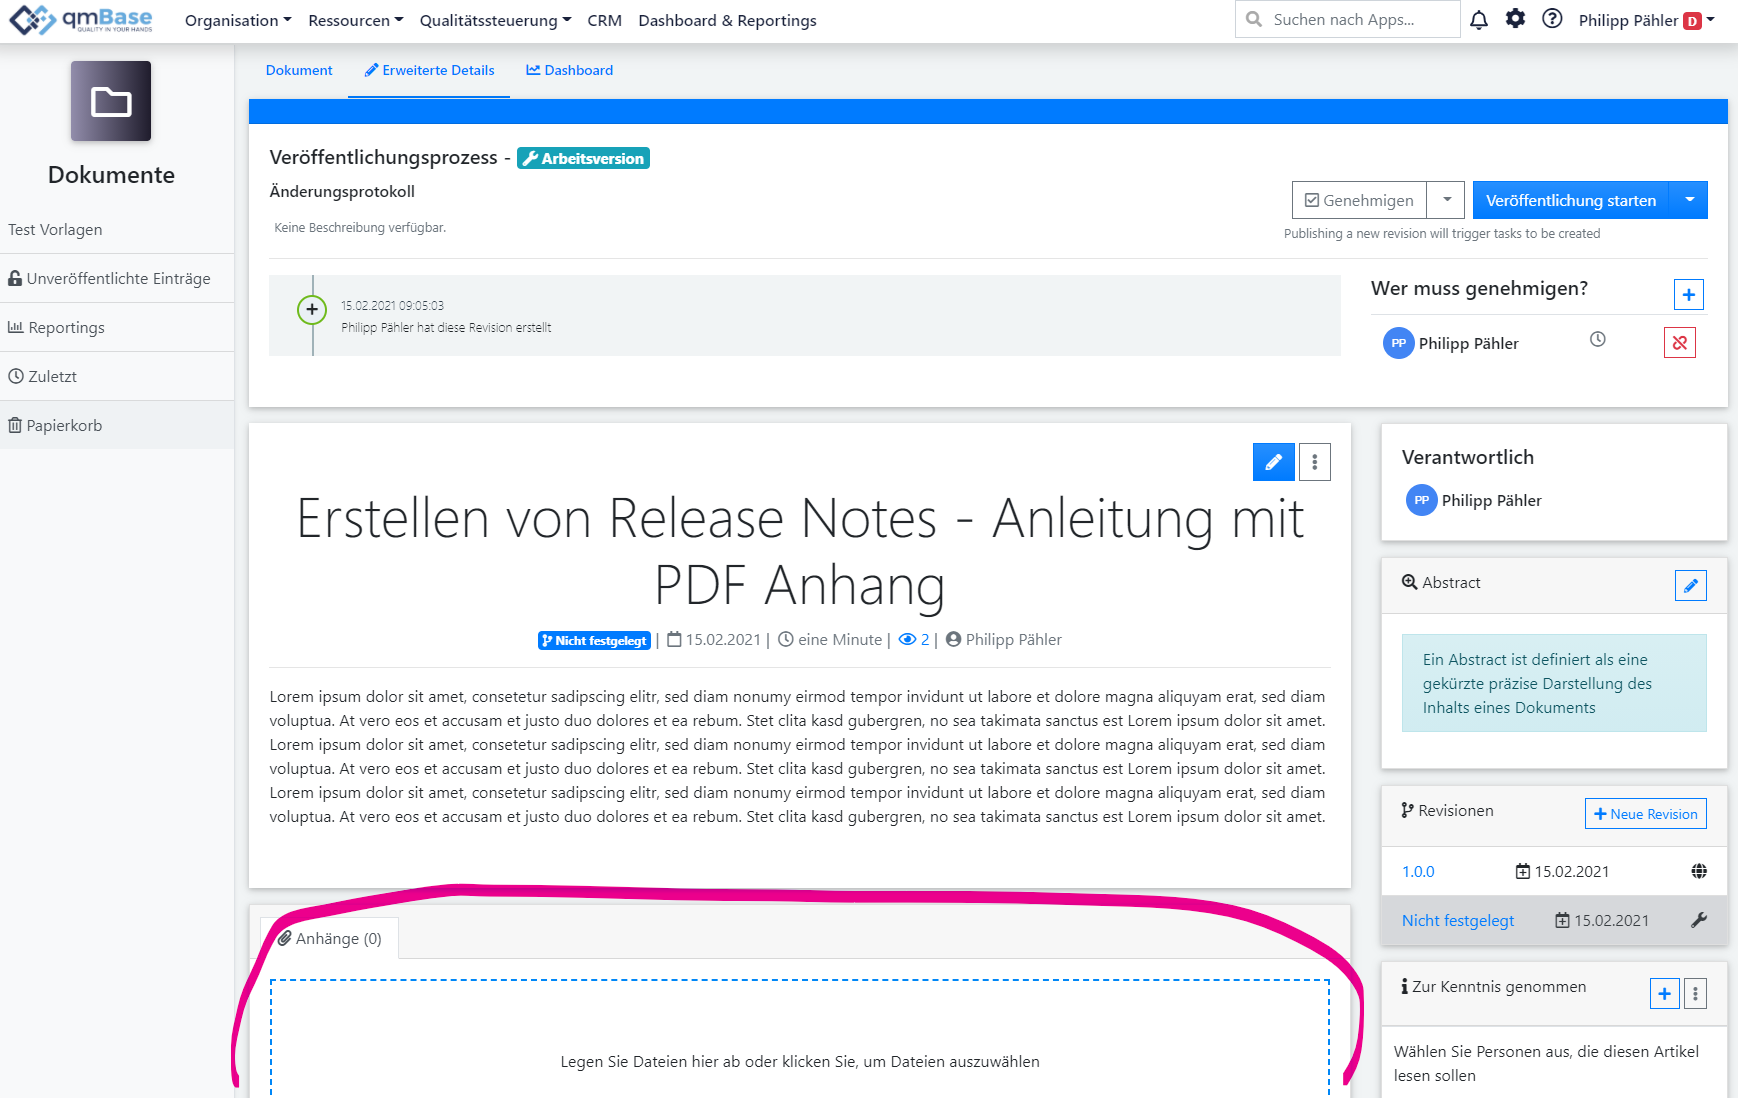Image resolution: width=1738 pixels, height=1098 pixels.
Task: Switch to the Dokument tab
Action: point(299,70)
